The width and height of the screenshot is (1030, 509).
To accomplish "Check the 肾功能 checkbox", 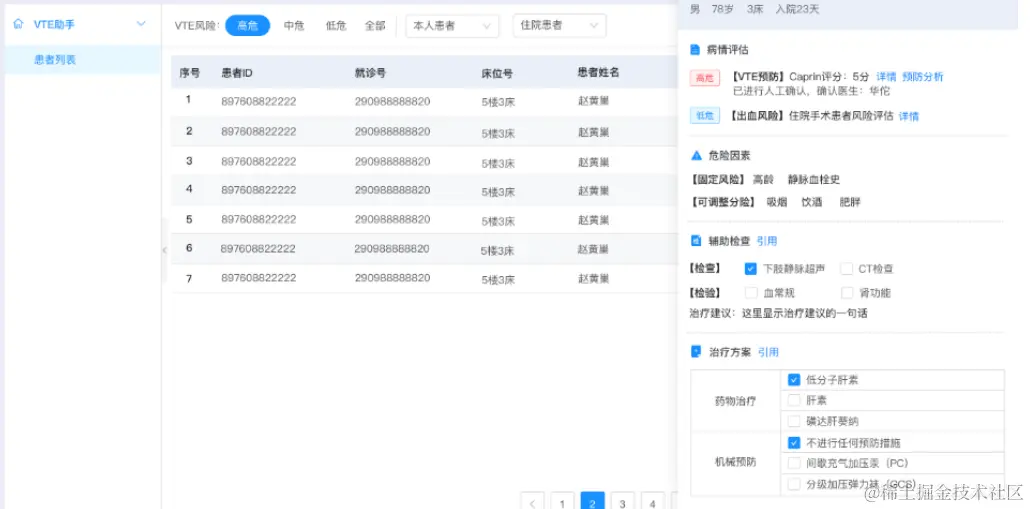I will [x=847, y=292].
